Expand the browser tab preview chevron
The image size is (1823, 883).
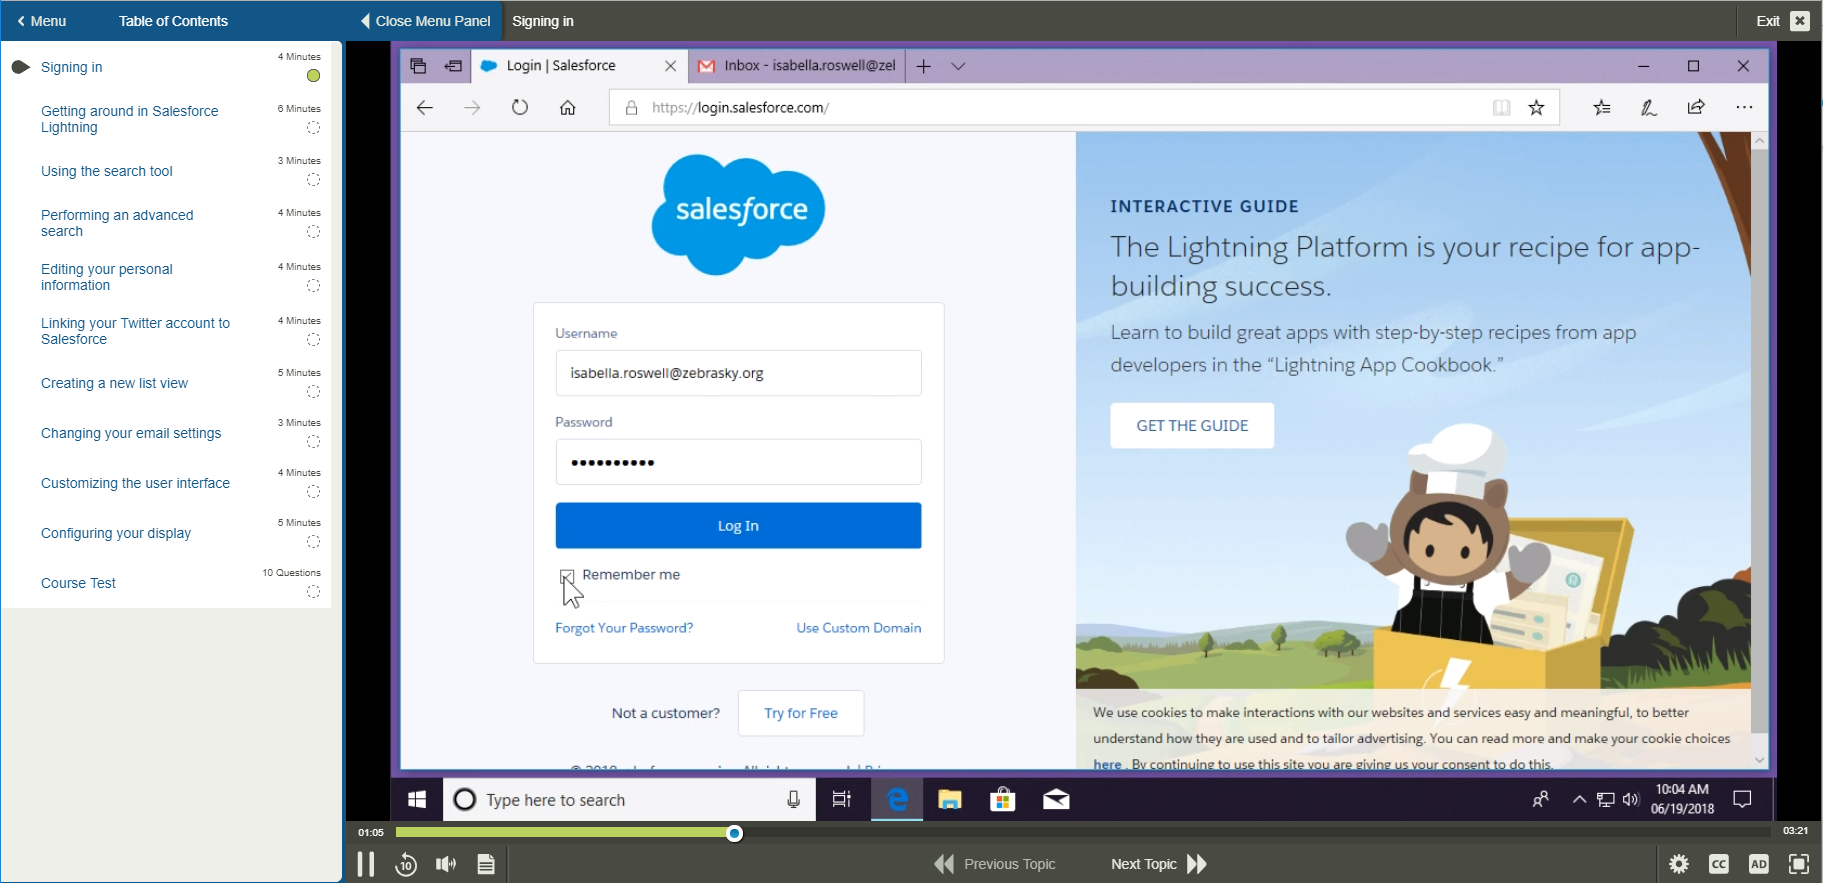958,66
